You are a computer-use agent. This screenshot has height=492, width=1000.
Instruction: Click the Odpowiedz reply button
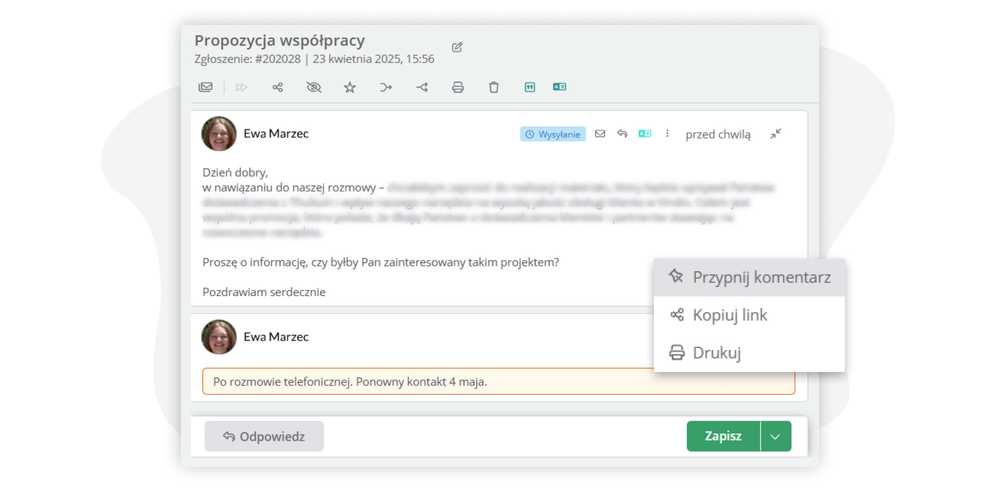click(264, 436)
